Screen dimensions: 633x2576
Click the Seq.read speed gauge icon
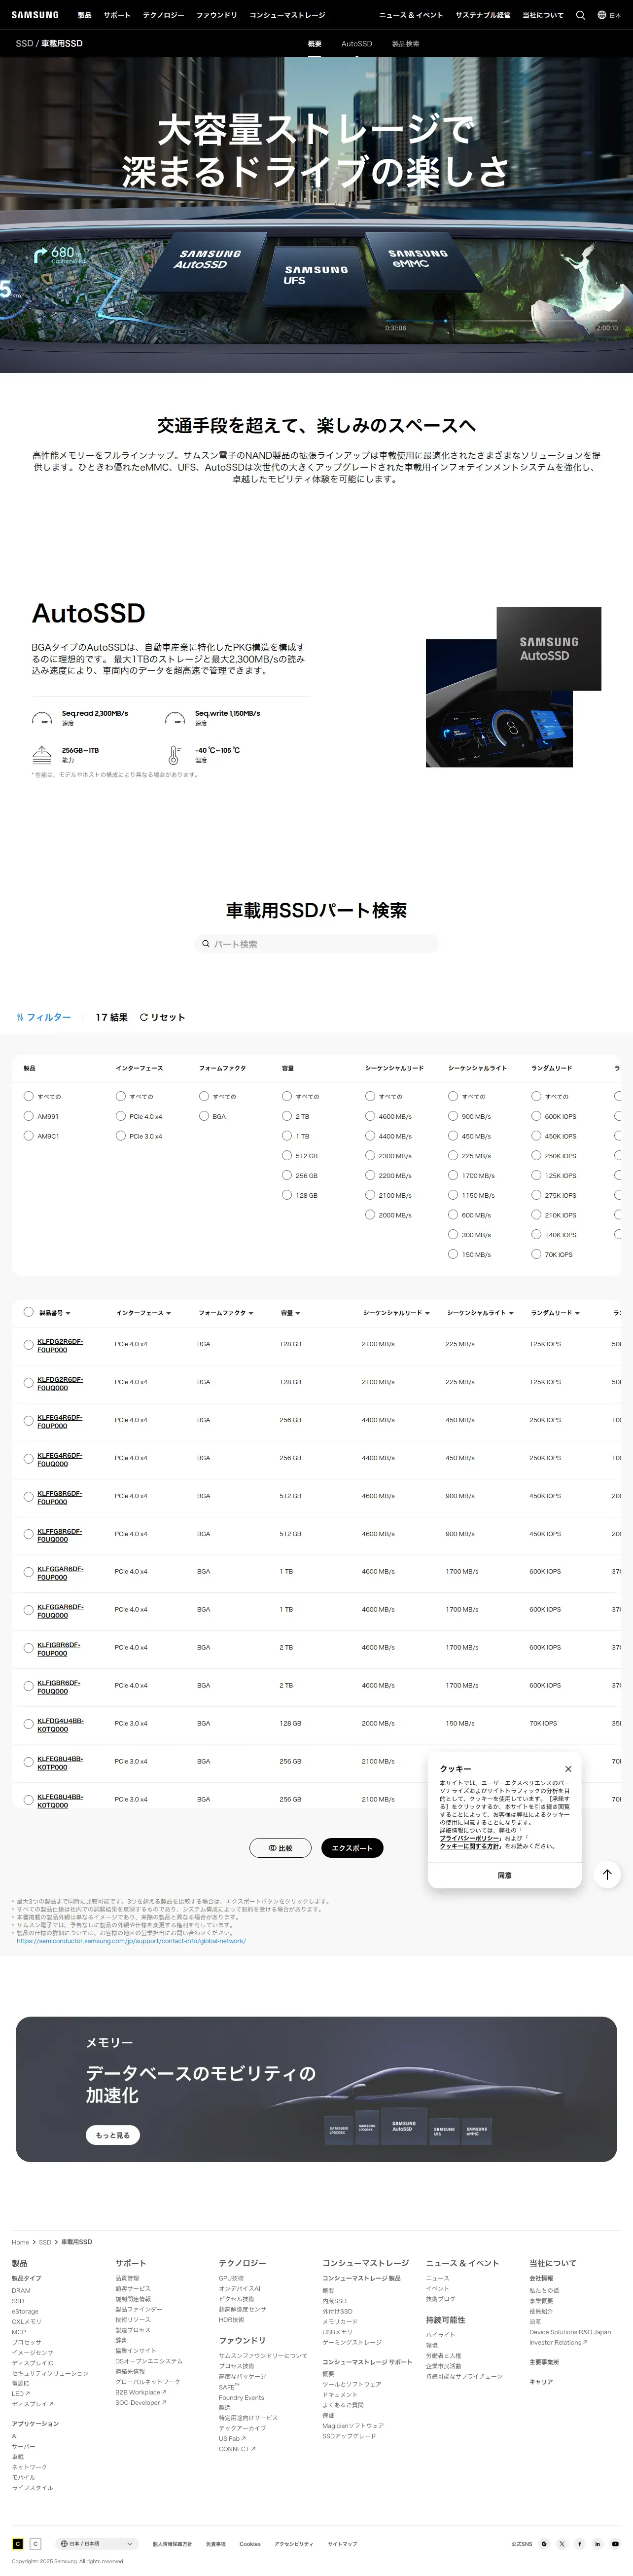pos(42,718)
